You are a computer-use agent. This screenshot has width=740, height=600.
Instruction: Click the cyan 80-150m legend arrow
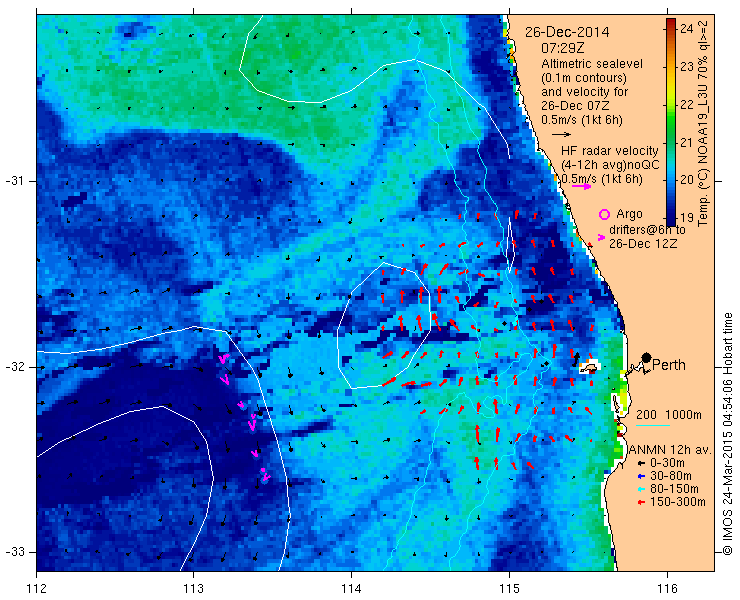(640, 490)
